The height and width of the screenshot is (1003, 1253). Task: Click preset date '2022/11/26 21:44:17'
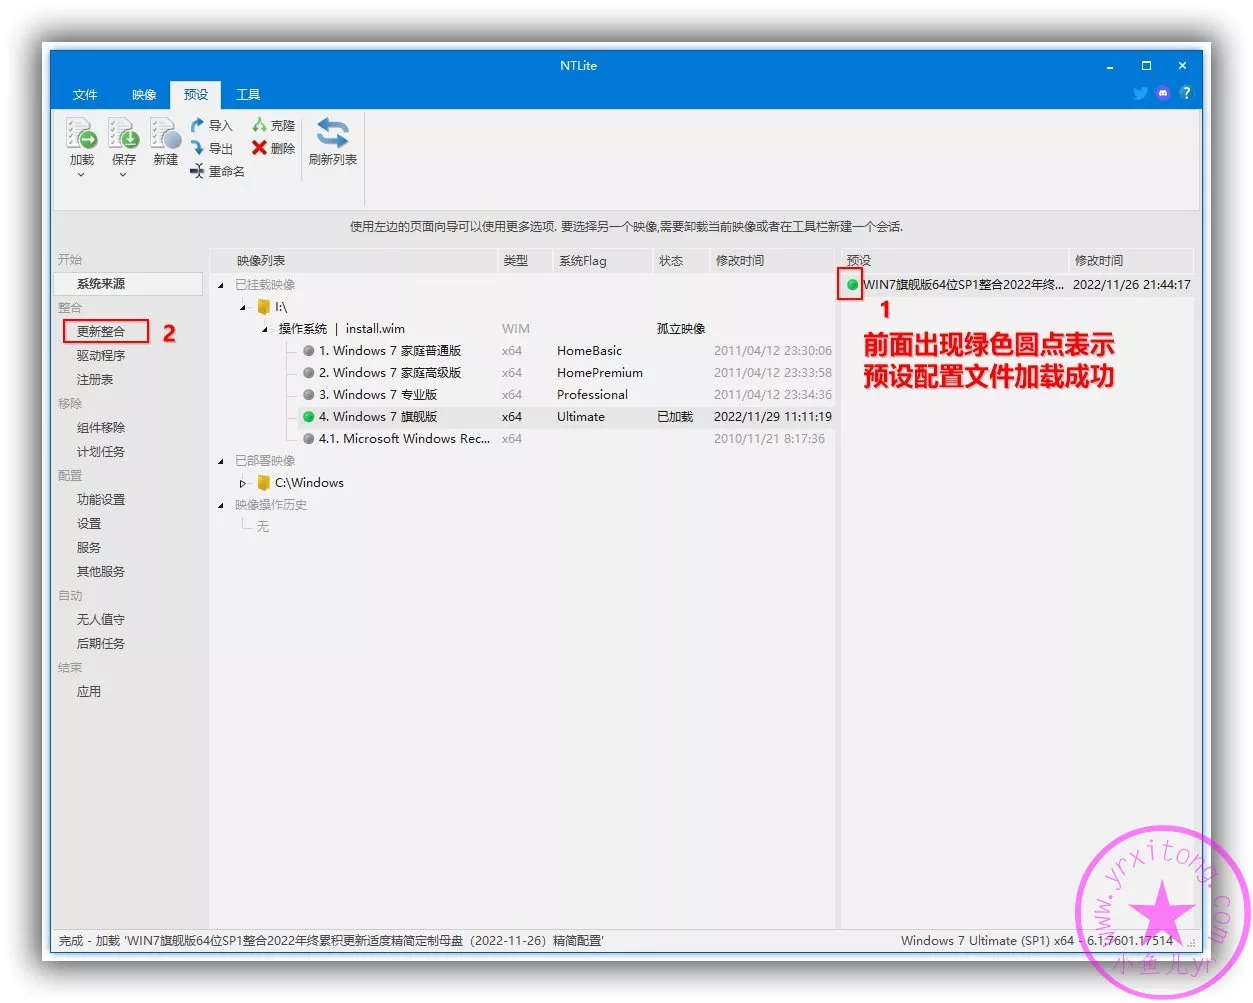pyautogui.click(x=1132, y=285)
